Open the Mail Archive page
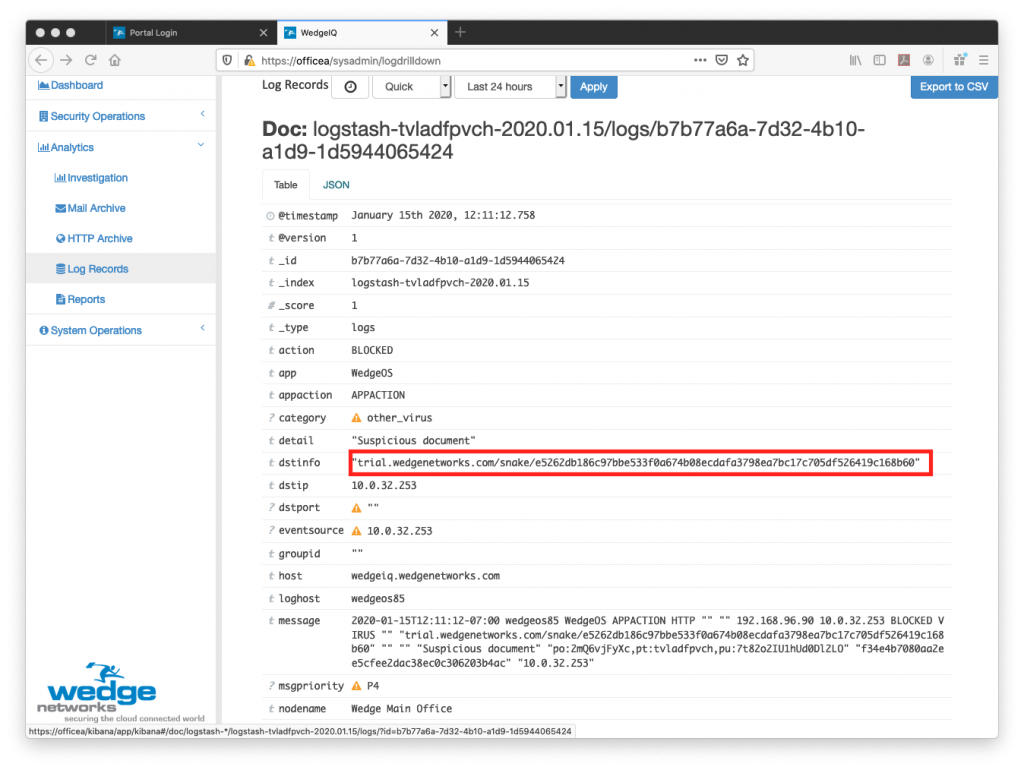The width and height of the screenshot is (1024, 770). tap(90, 208)
